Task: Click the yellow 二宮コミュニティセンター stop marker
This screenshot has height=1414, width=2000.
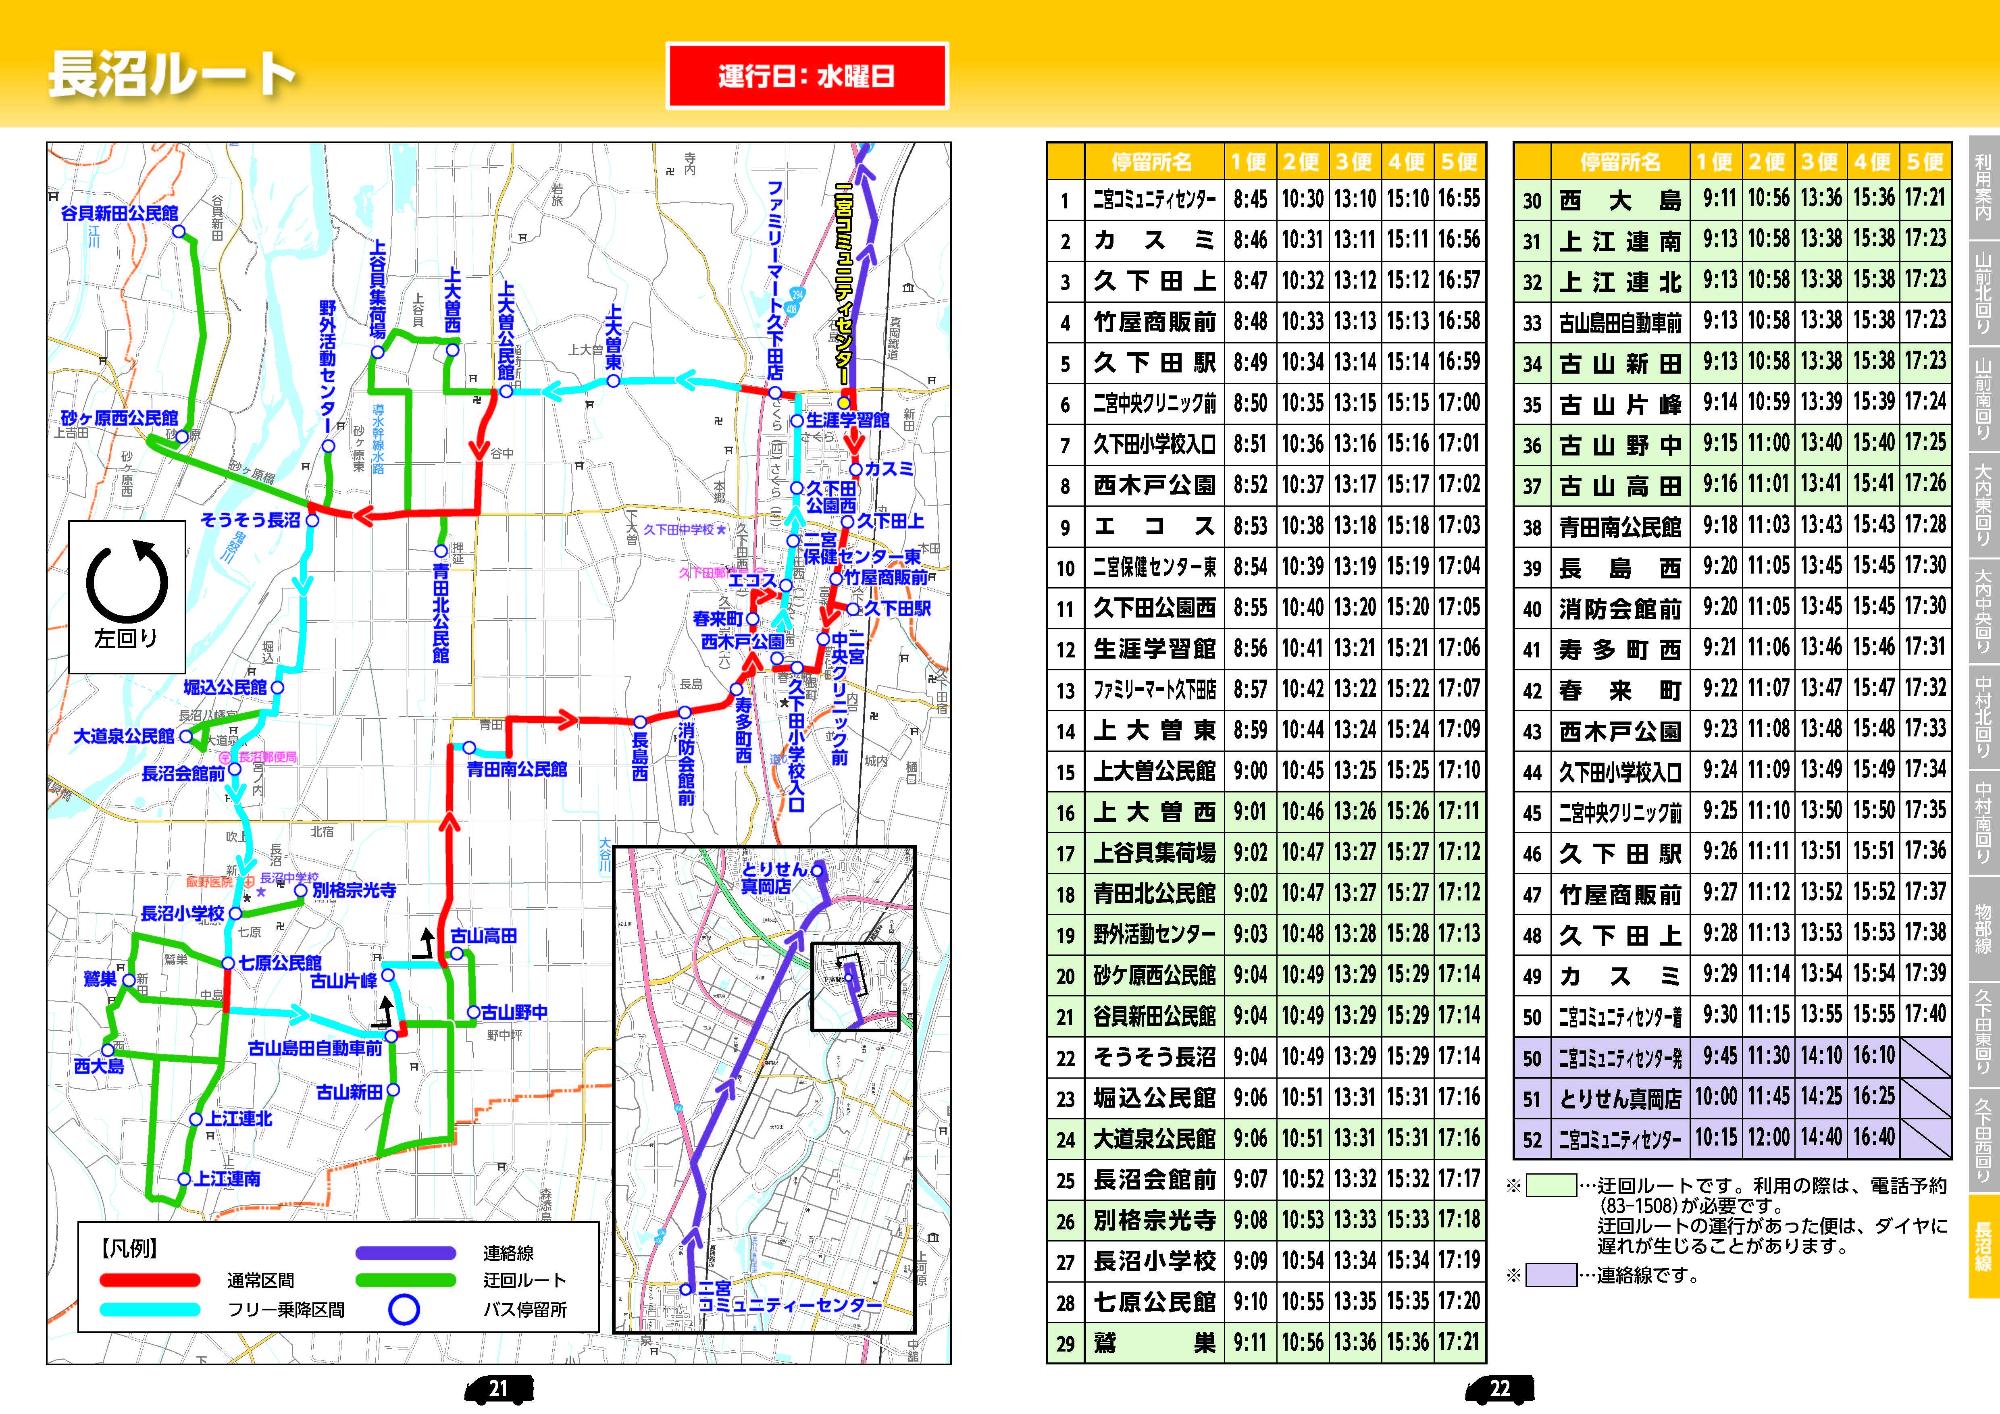Action: (x=843, y=403)
